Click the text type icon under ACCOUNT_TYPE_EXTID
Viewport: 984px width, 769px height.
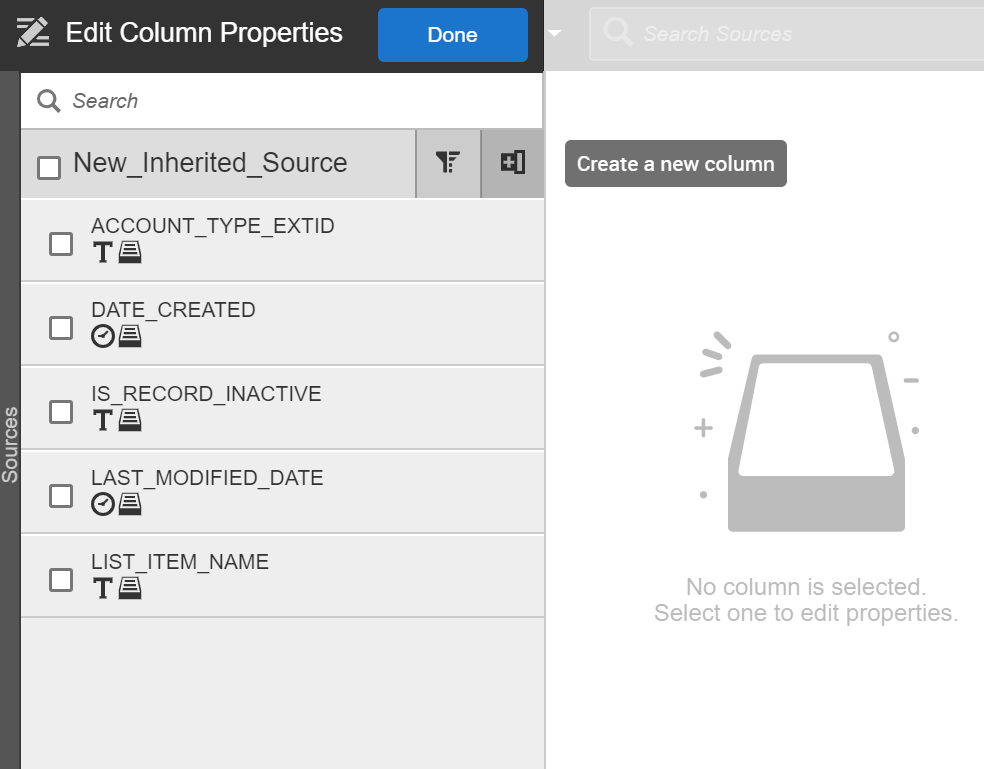click(x=102, y=252)
